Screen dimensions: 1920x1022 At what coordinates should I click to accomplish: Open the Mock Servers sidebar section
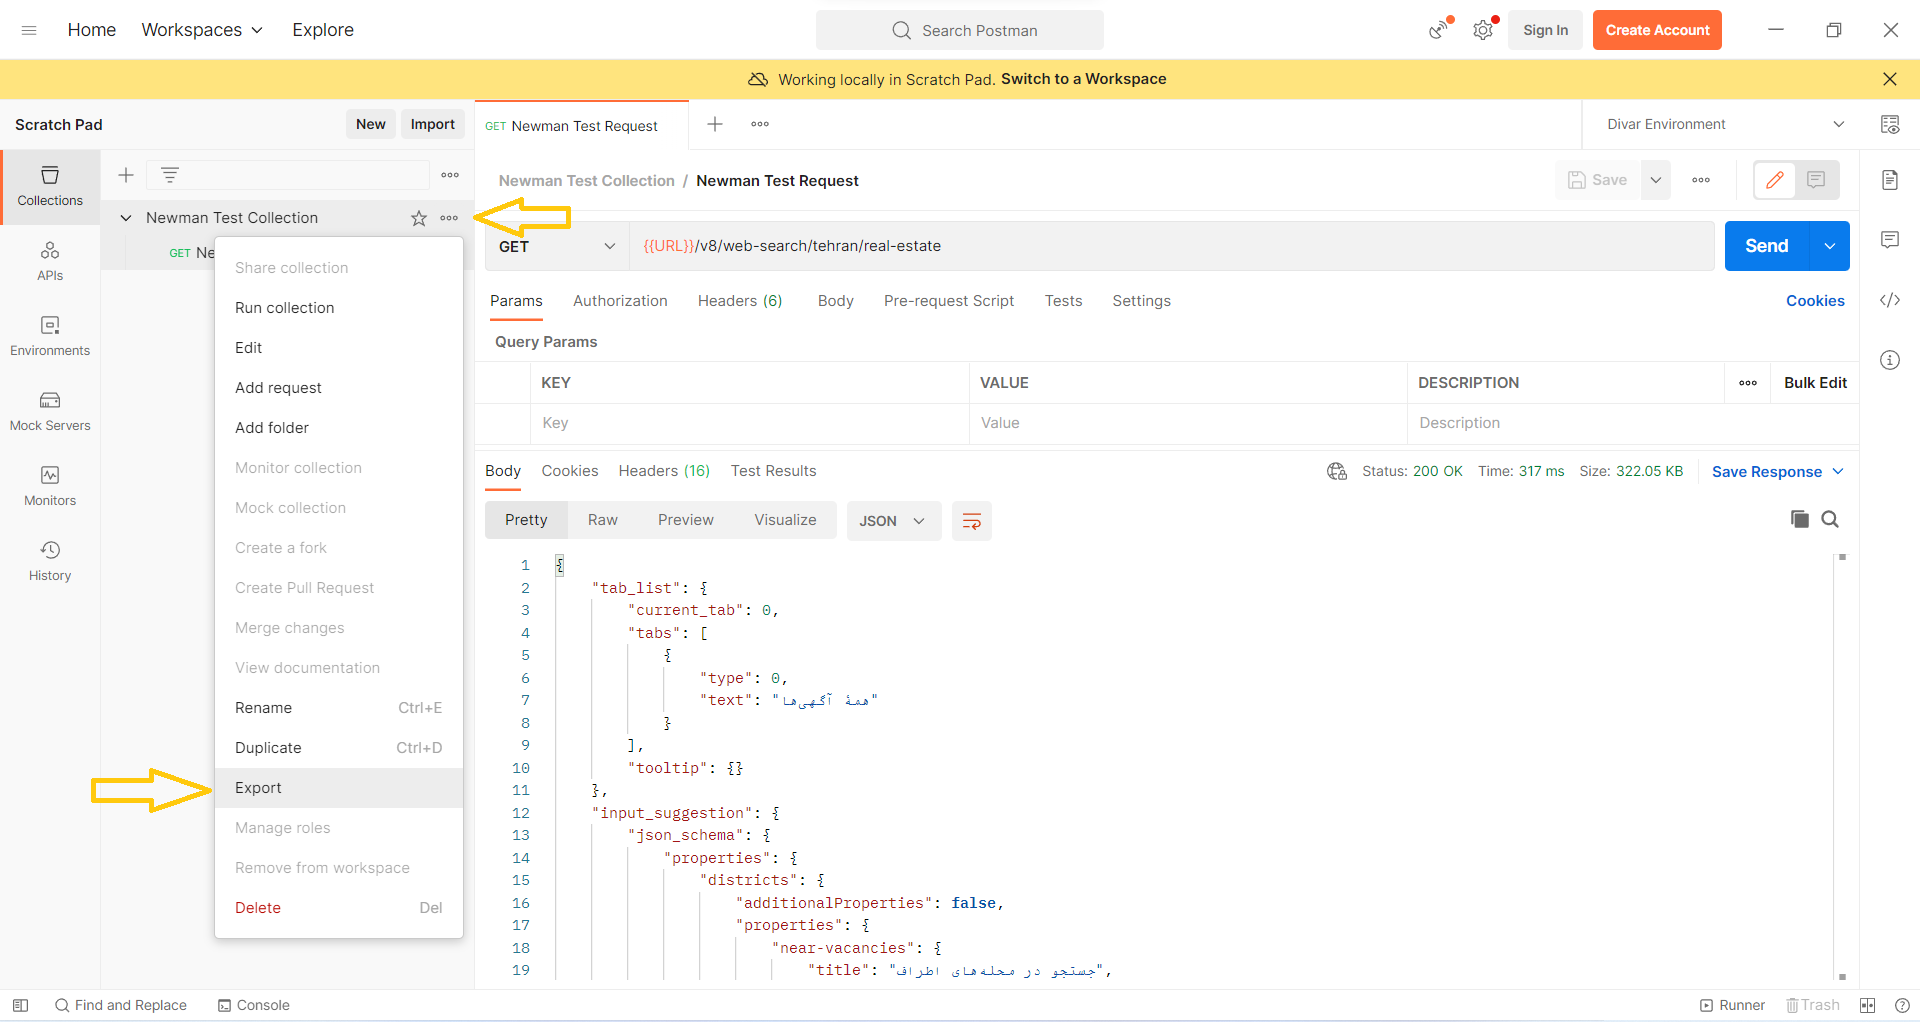click(50, 411)
